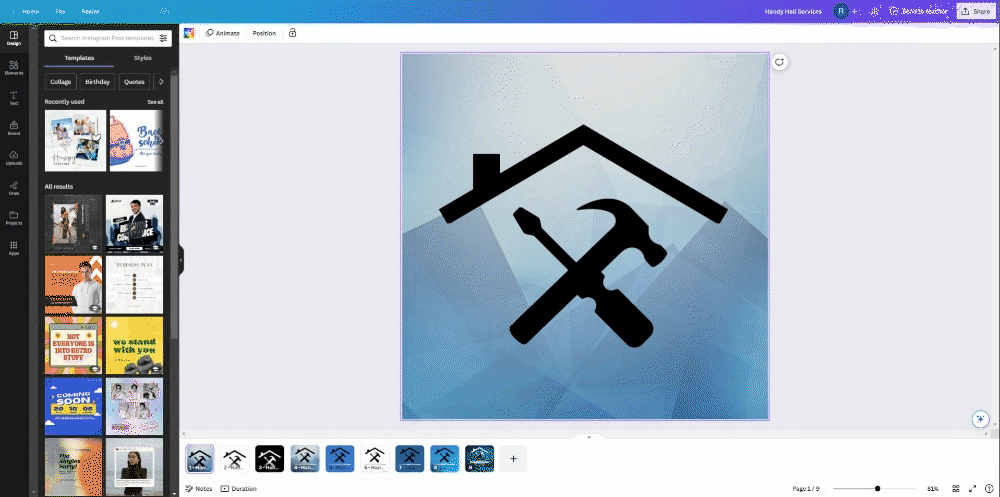The width and height of the screenshot is (1000, 497).
Task: Click the Share button
Action: 976,11
